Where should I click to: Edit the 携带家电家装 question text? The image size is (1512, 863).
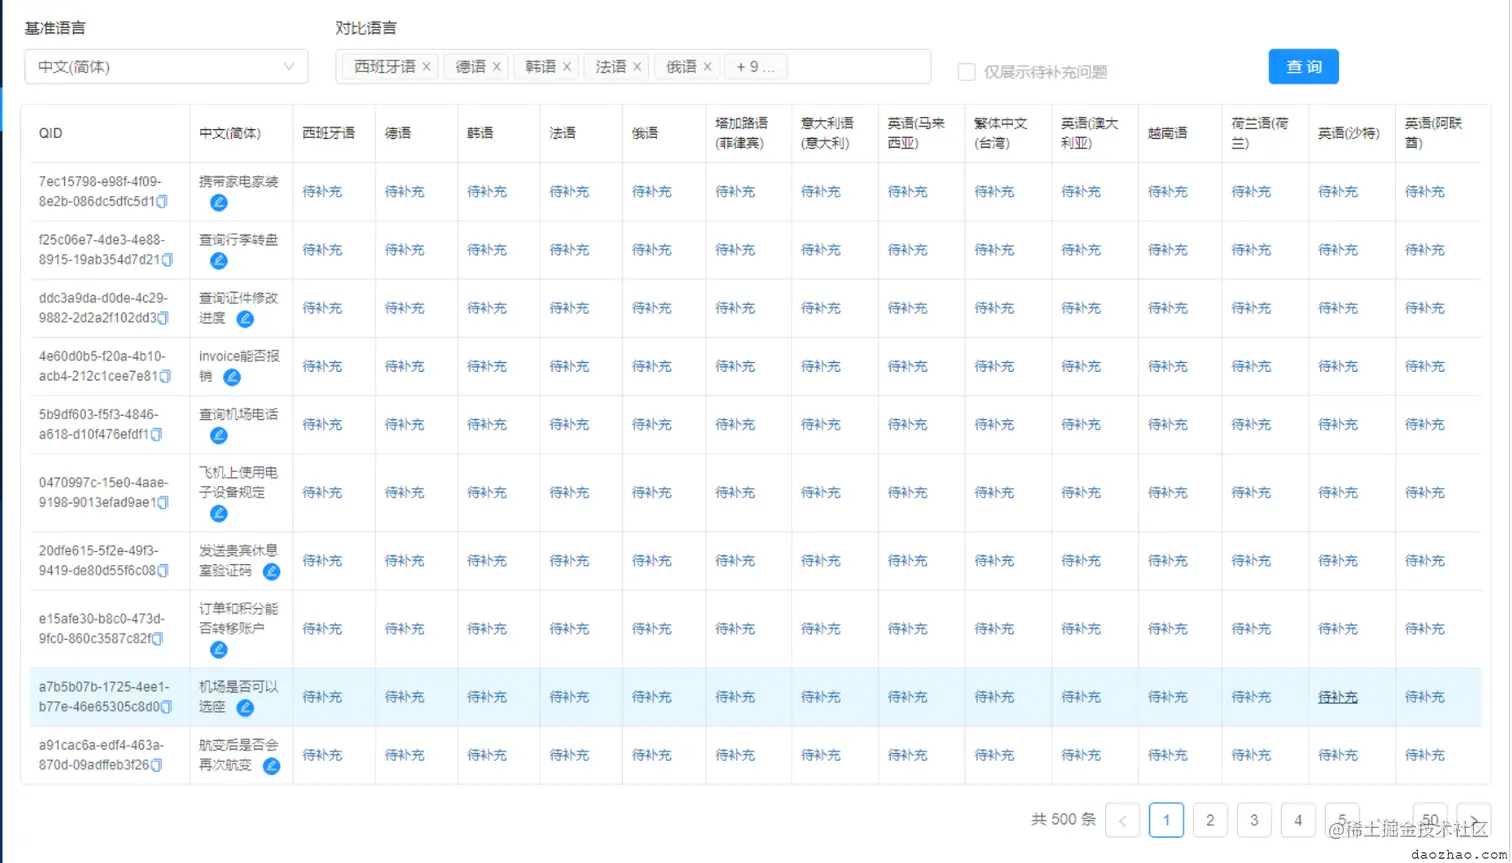[x=218, y=203]
